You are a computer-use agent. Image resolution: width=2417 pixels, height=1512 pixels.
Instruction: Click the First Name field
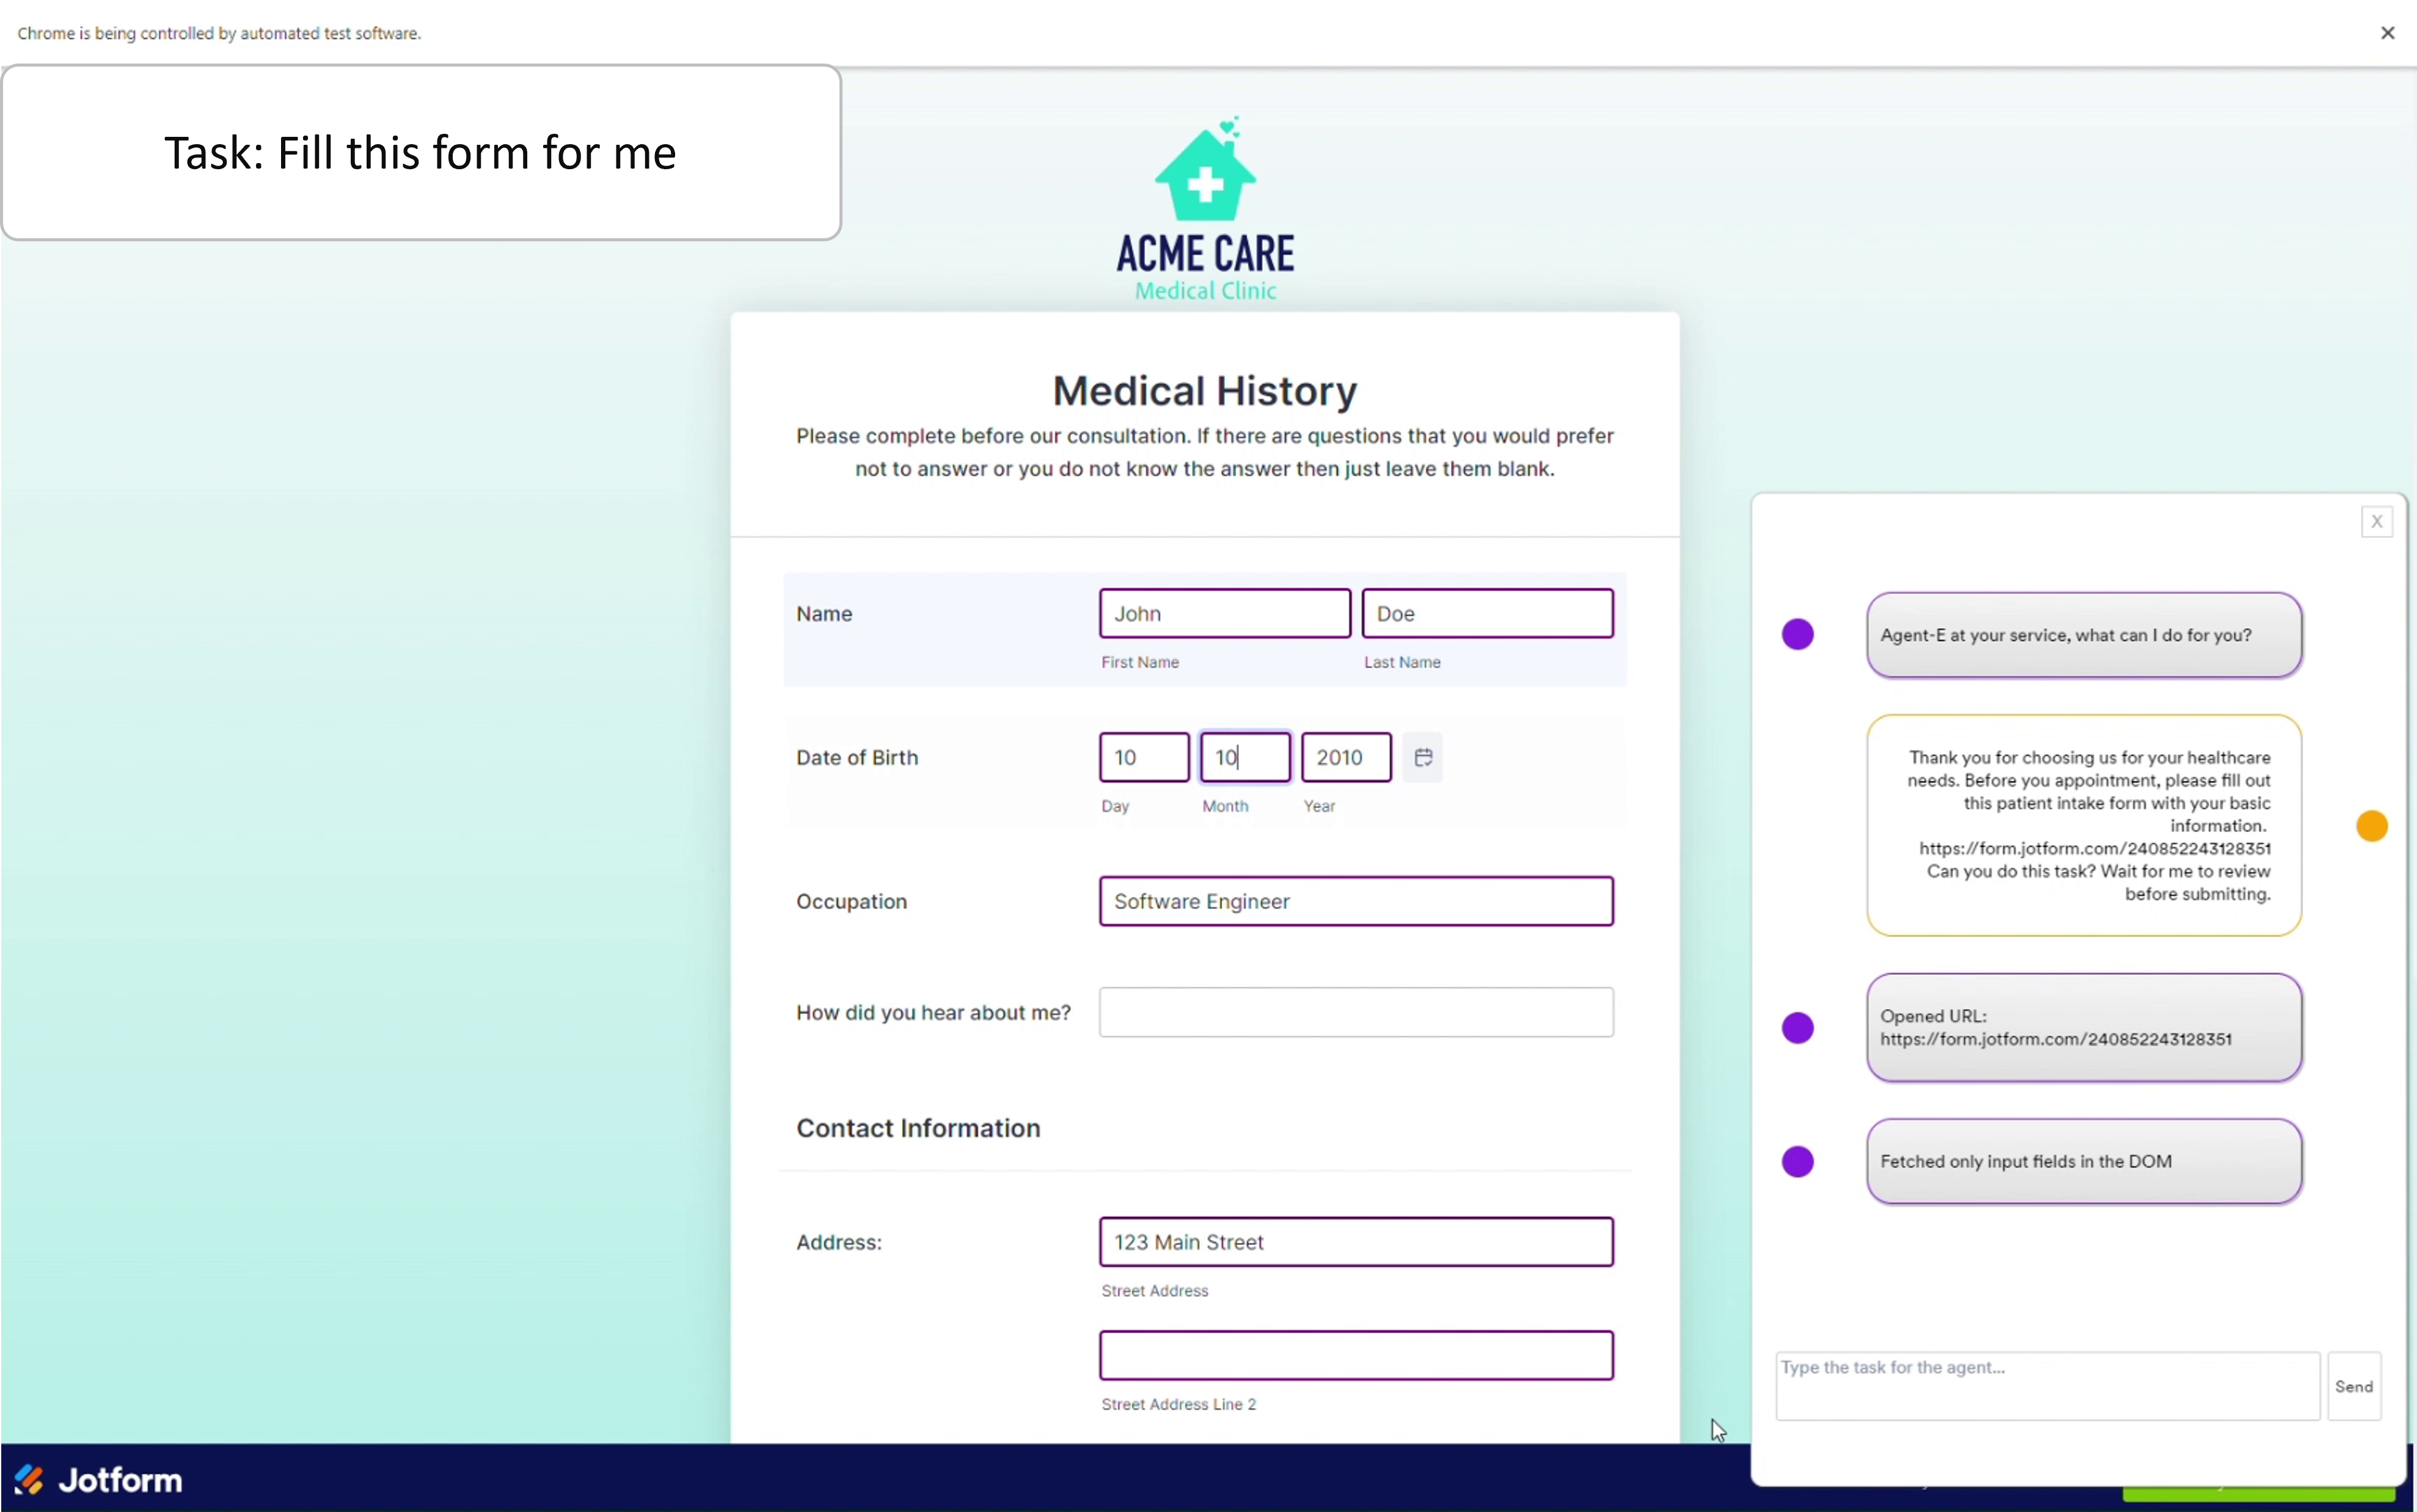(1224, 613)
